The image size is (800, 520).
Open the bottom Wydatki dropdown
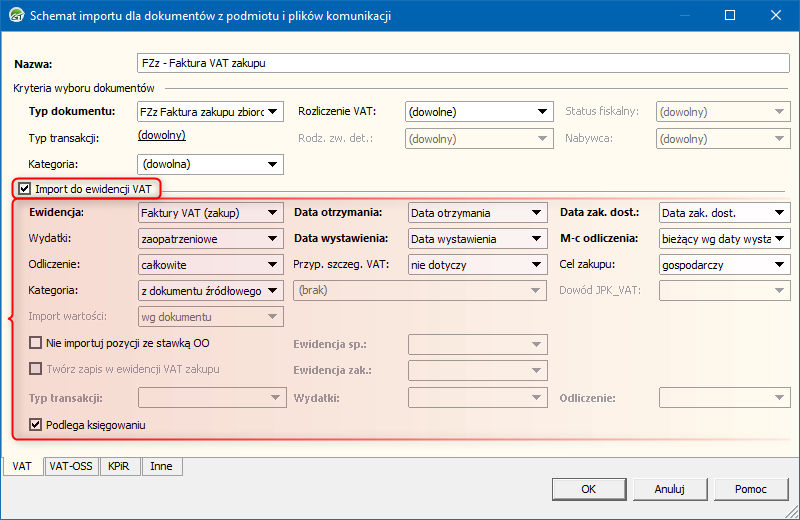478,398
